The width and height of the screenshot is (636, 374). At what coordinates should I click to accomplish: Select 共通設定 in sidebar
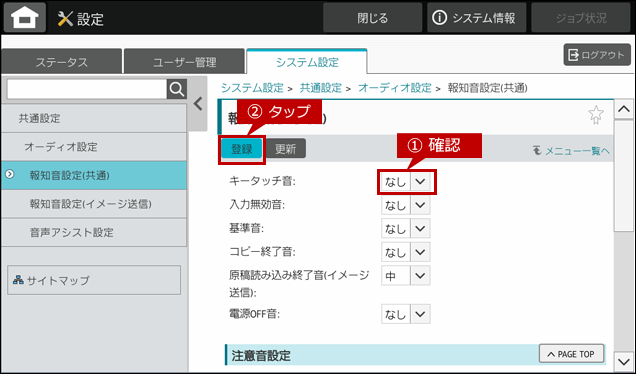[94, 118]
